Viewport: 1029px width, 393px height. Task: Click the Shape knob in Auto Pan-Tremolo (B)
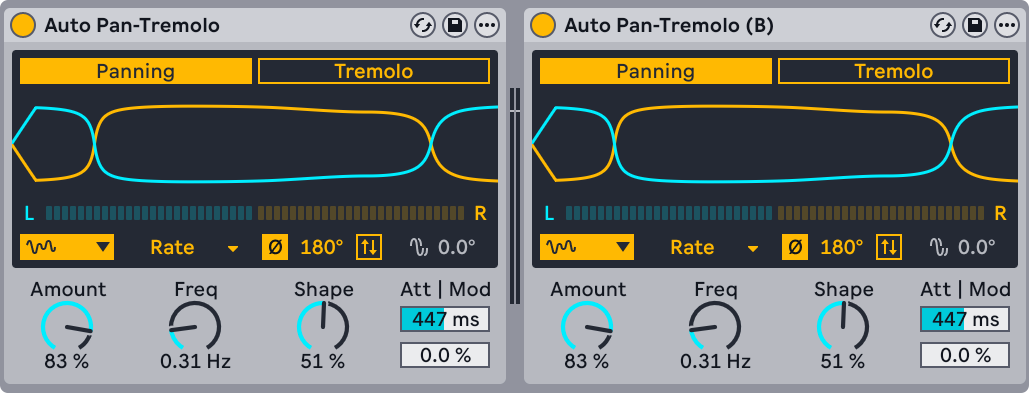click(x=843, y=326)
